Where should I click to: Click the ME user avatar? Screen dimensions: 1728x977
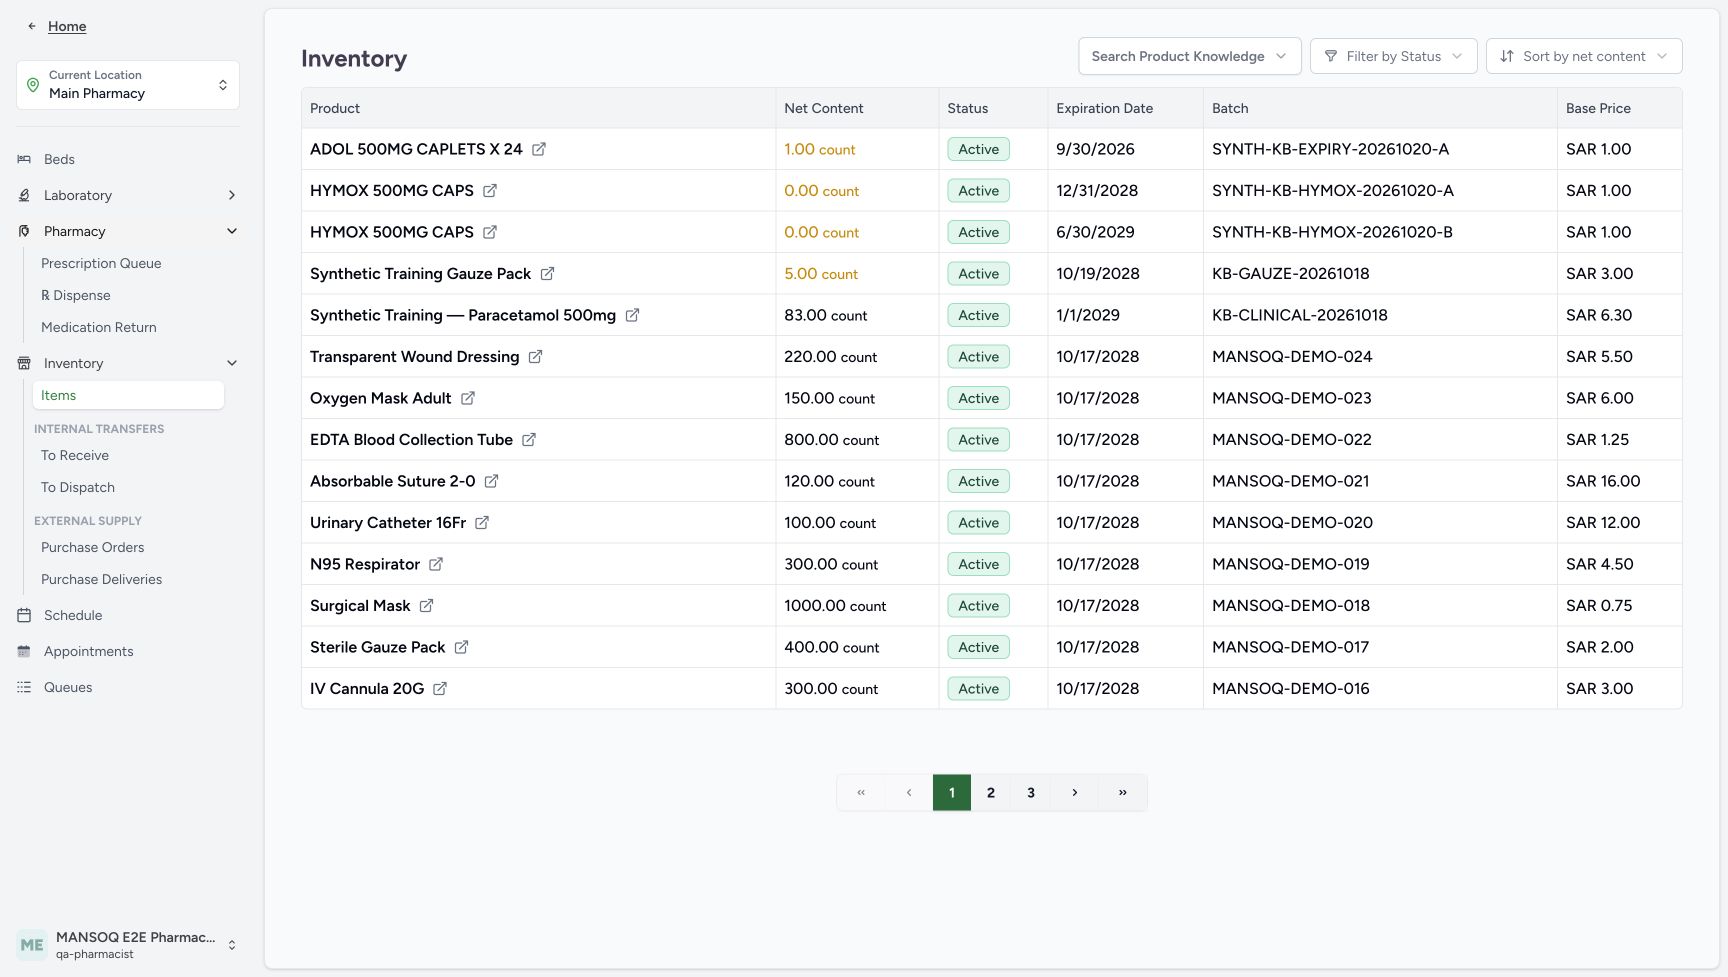click(32, 945)
